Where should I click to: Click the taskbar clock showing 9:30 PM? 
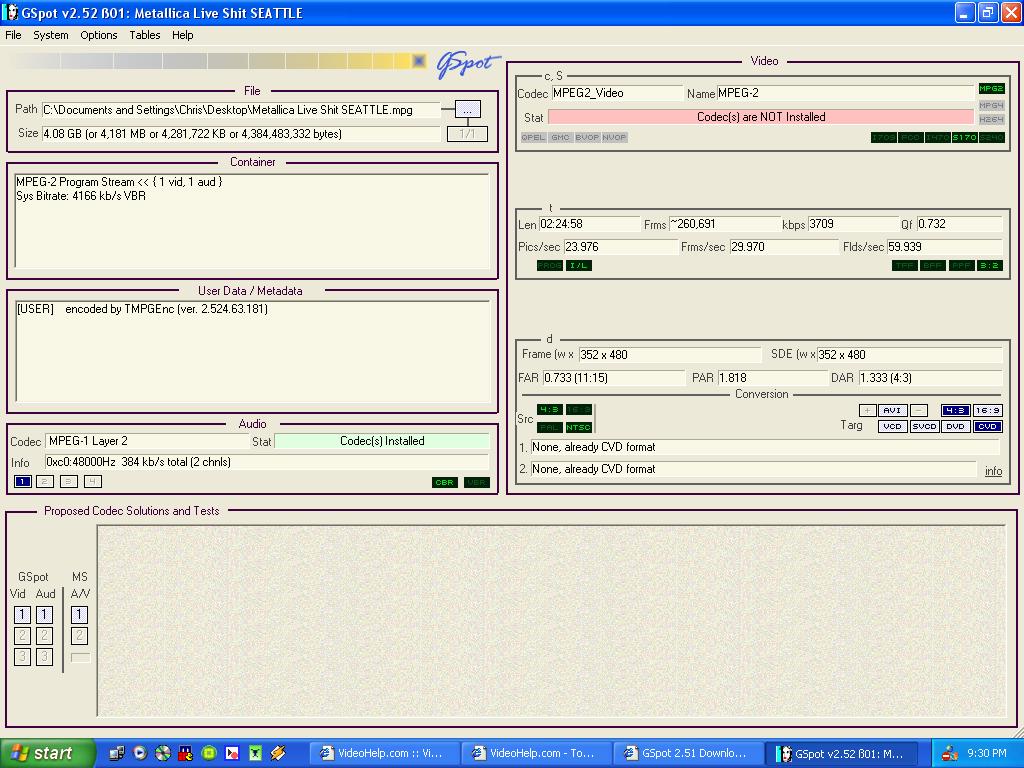click(987, 753)
